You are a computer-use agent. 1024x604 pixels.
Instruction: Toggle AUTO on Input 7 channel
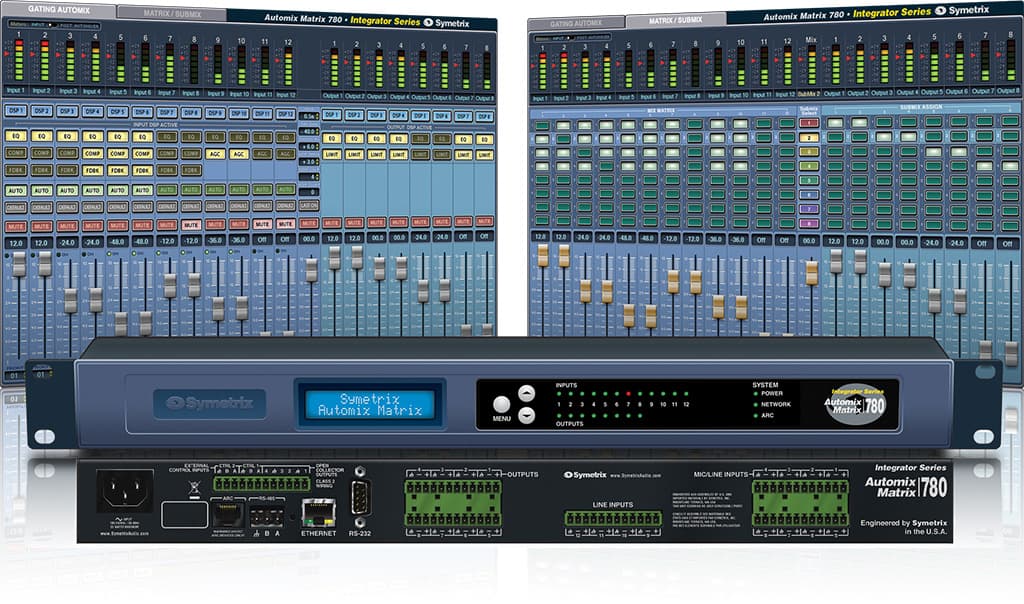point(167,189)
